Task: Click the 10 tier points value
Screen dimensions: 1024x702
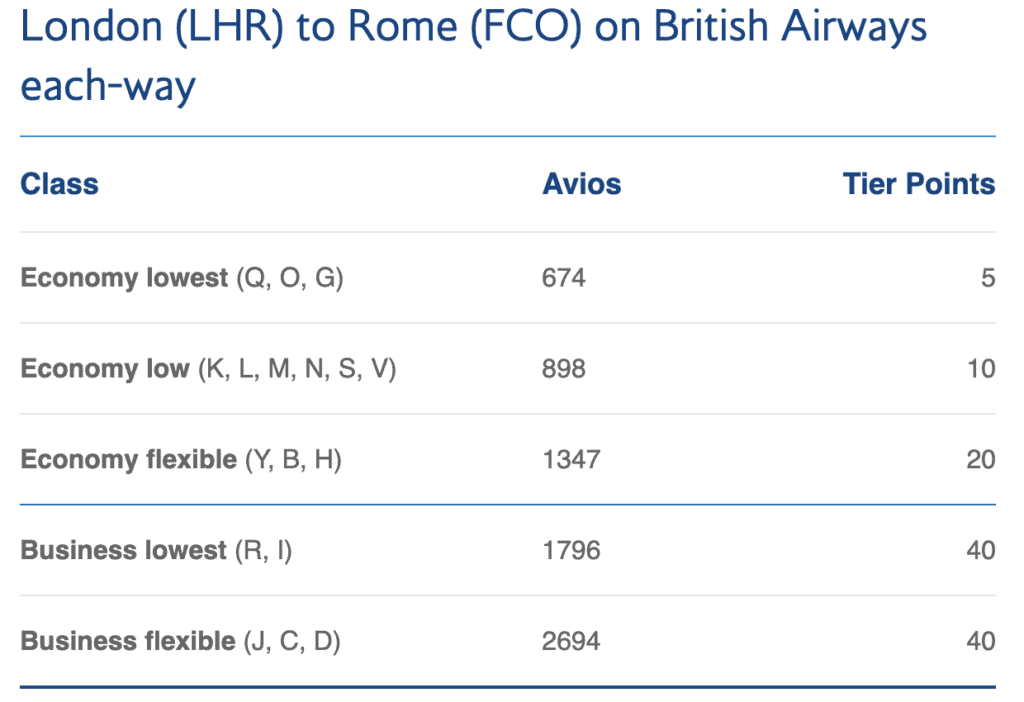Action: tap(981, 369)
